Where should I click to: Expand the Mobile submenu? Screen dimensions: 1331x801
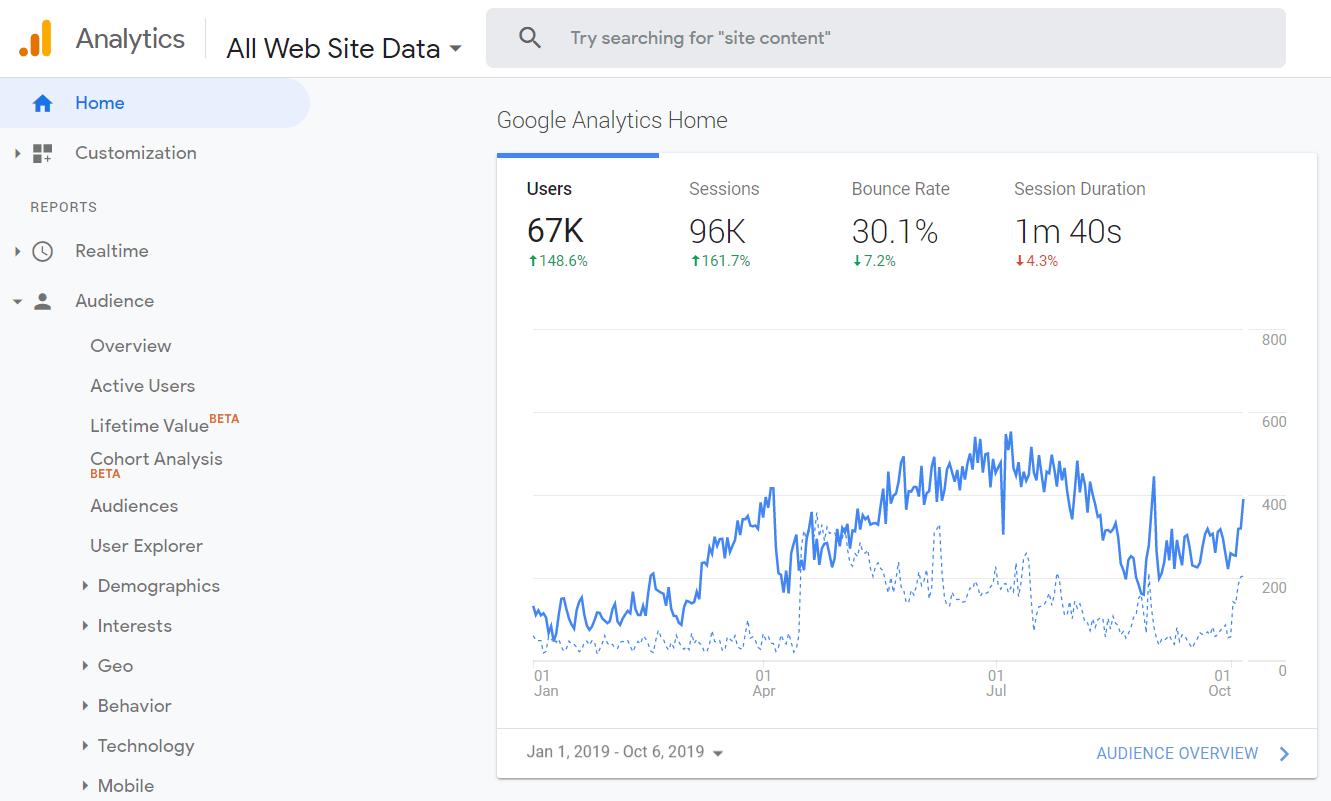(85, 786)
